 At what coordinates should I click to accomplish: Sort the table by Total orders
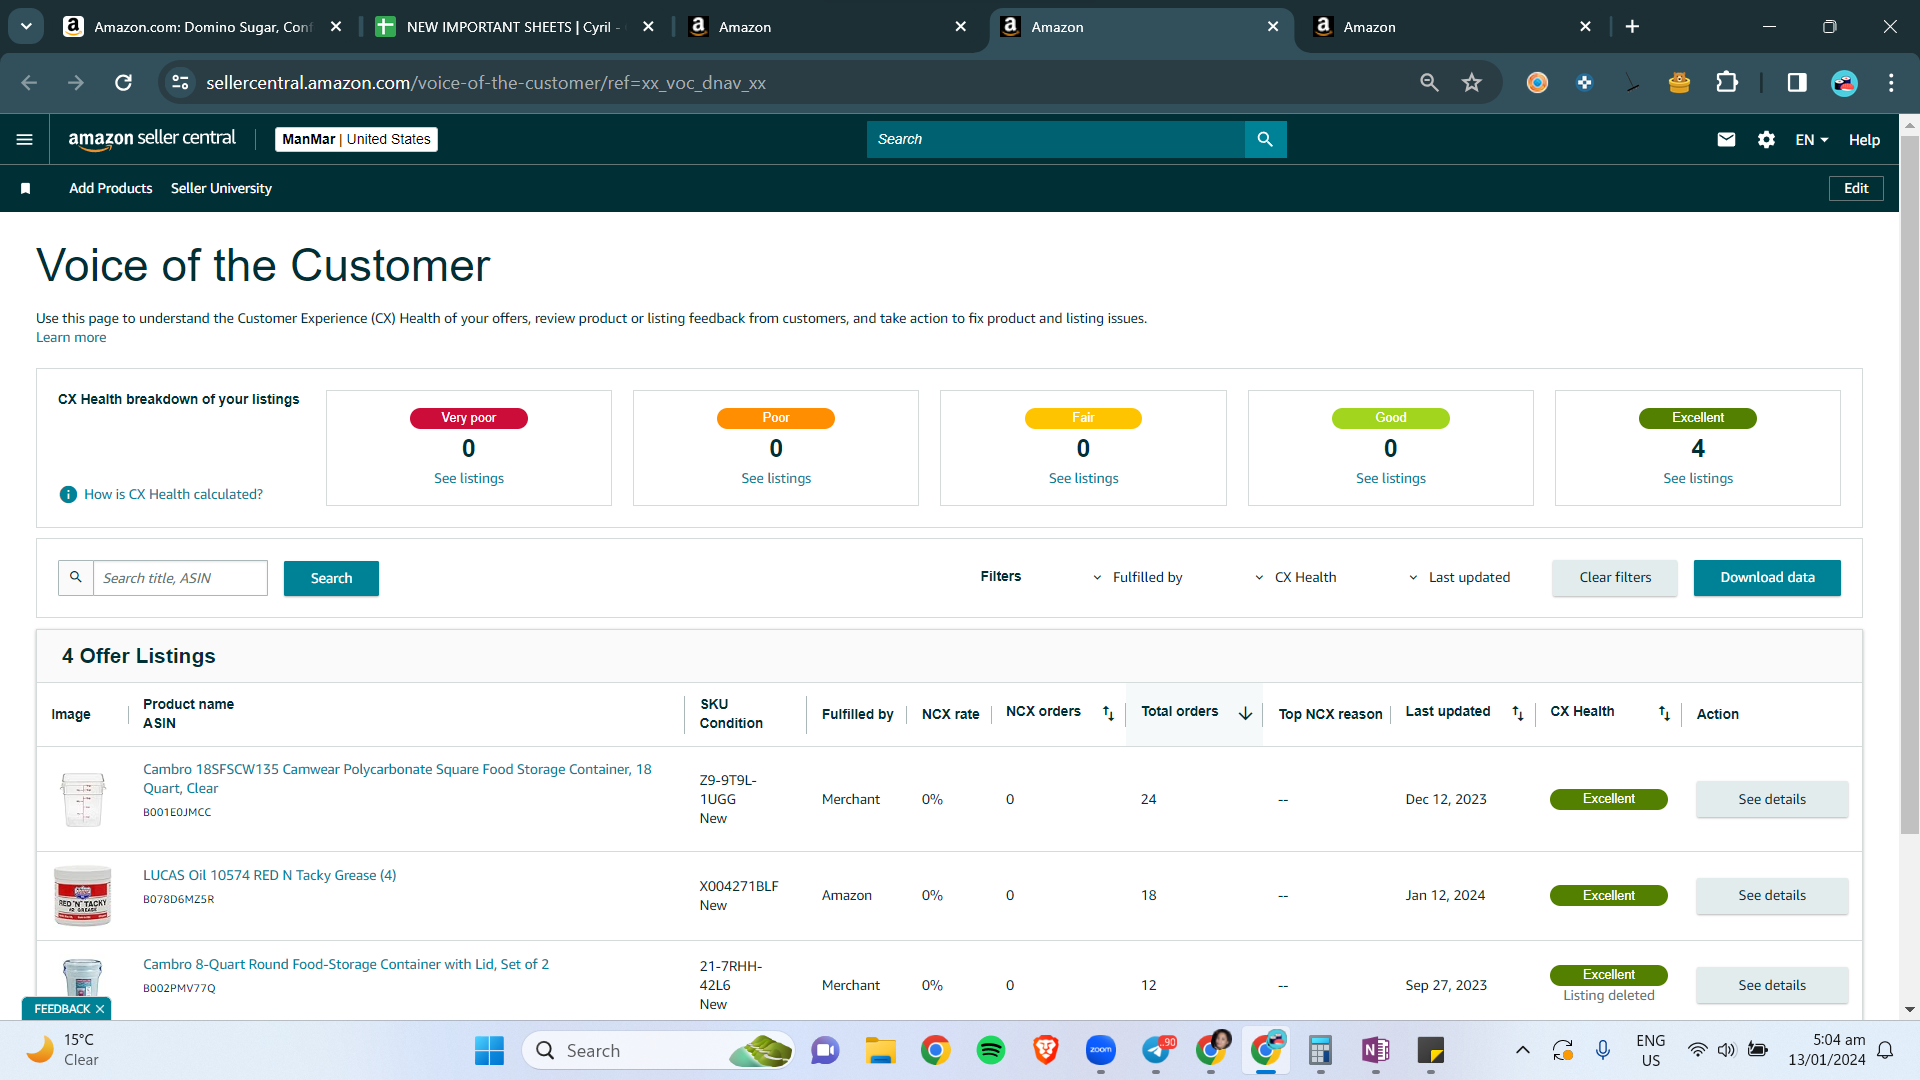1245,713
